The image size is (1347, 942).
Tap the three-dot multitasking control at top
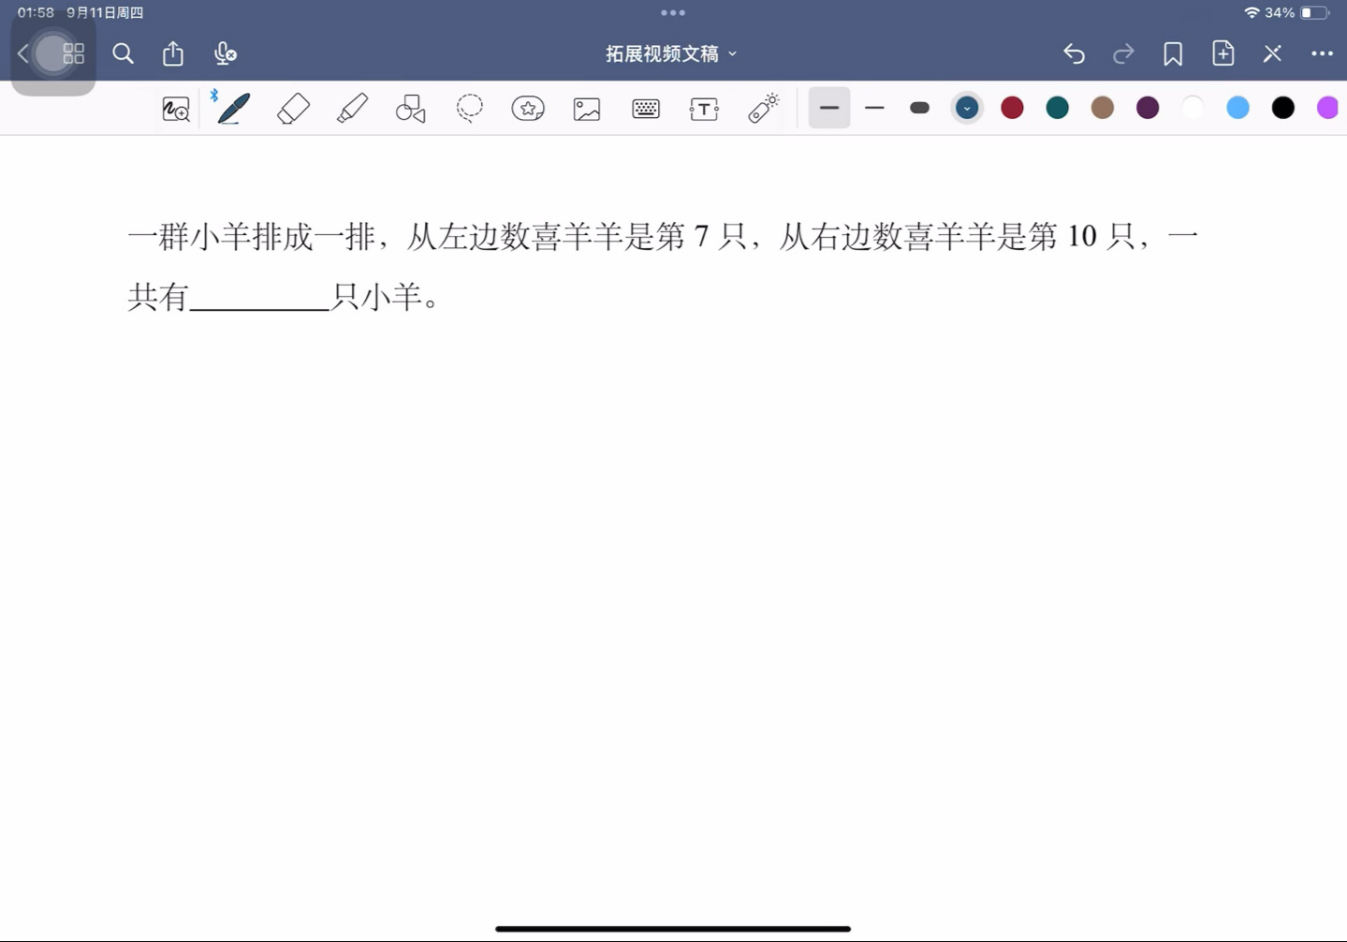[x=673, y=13]
